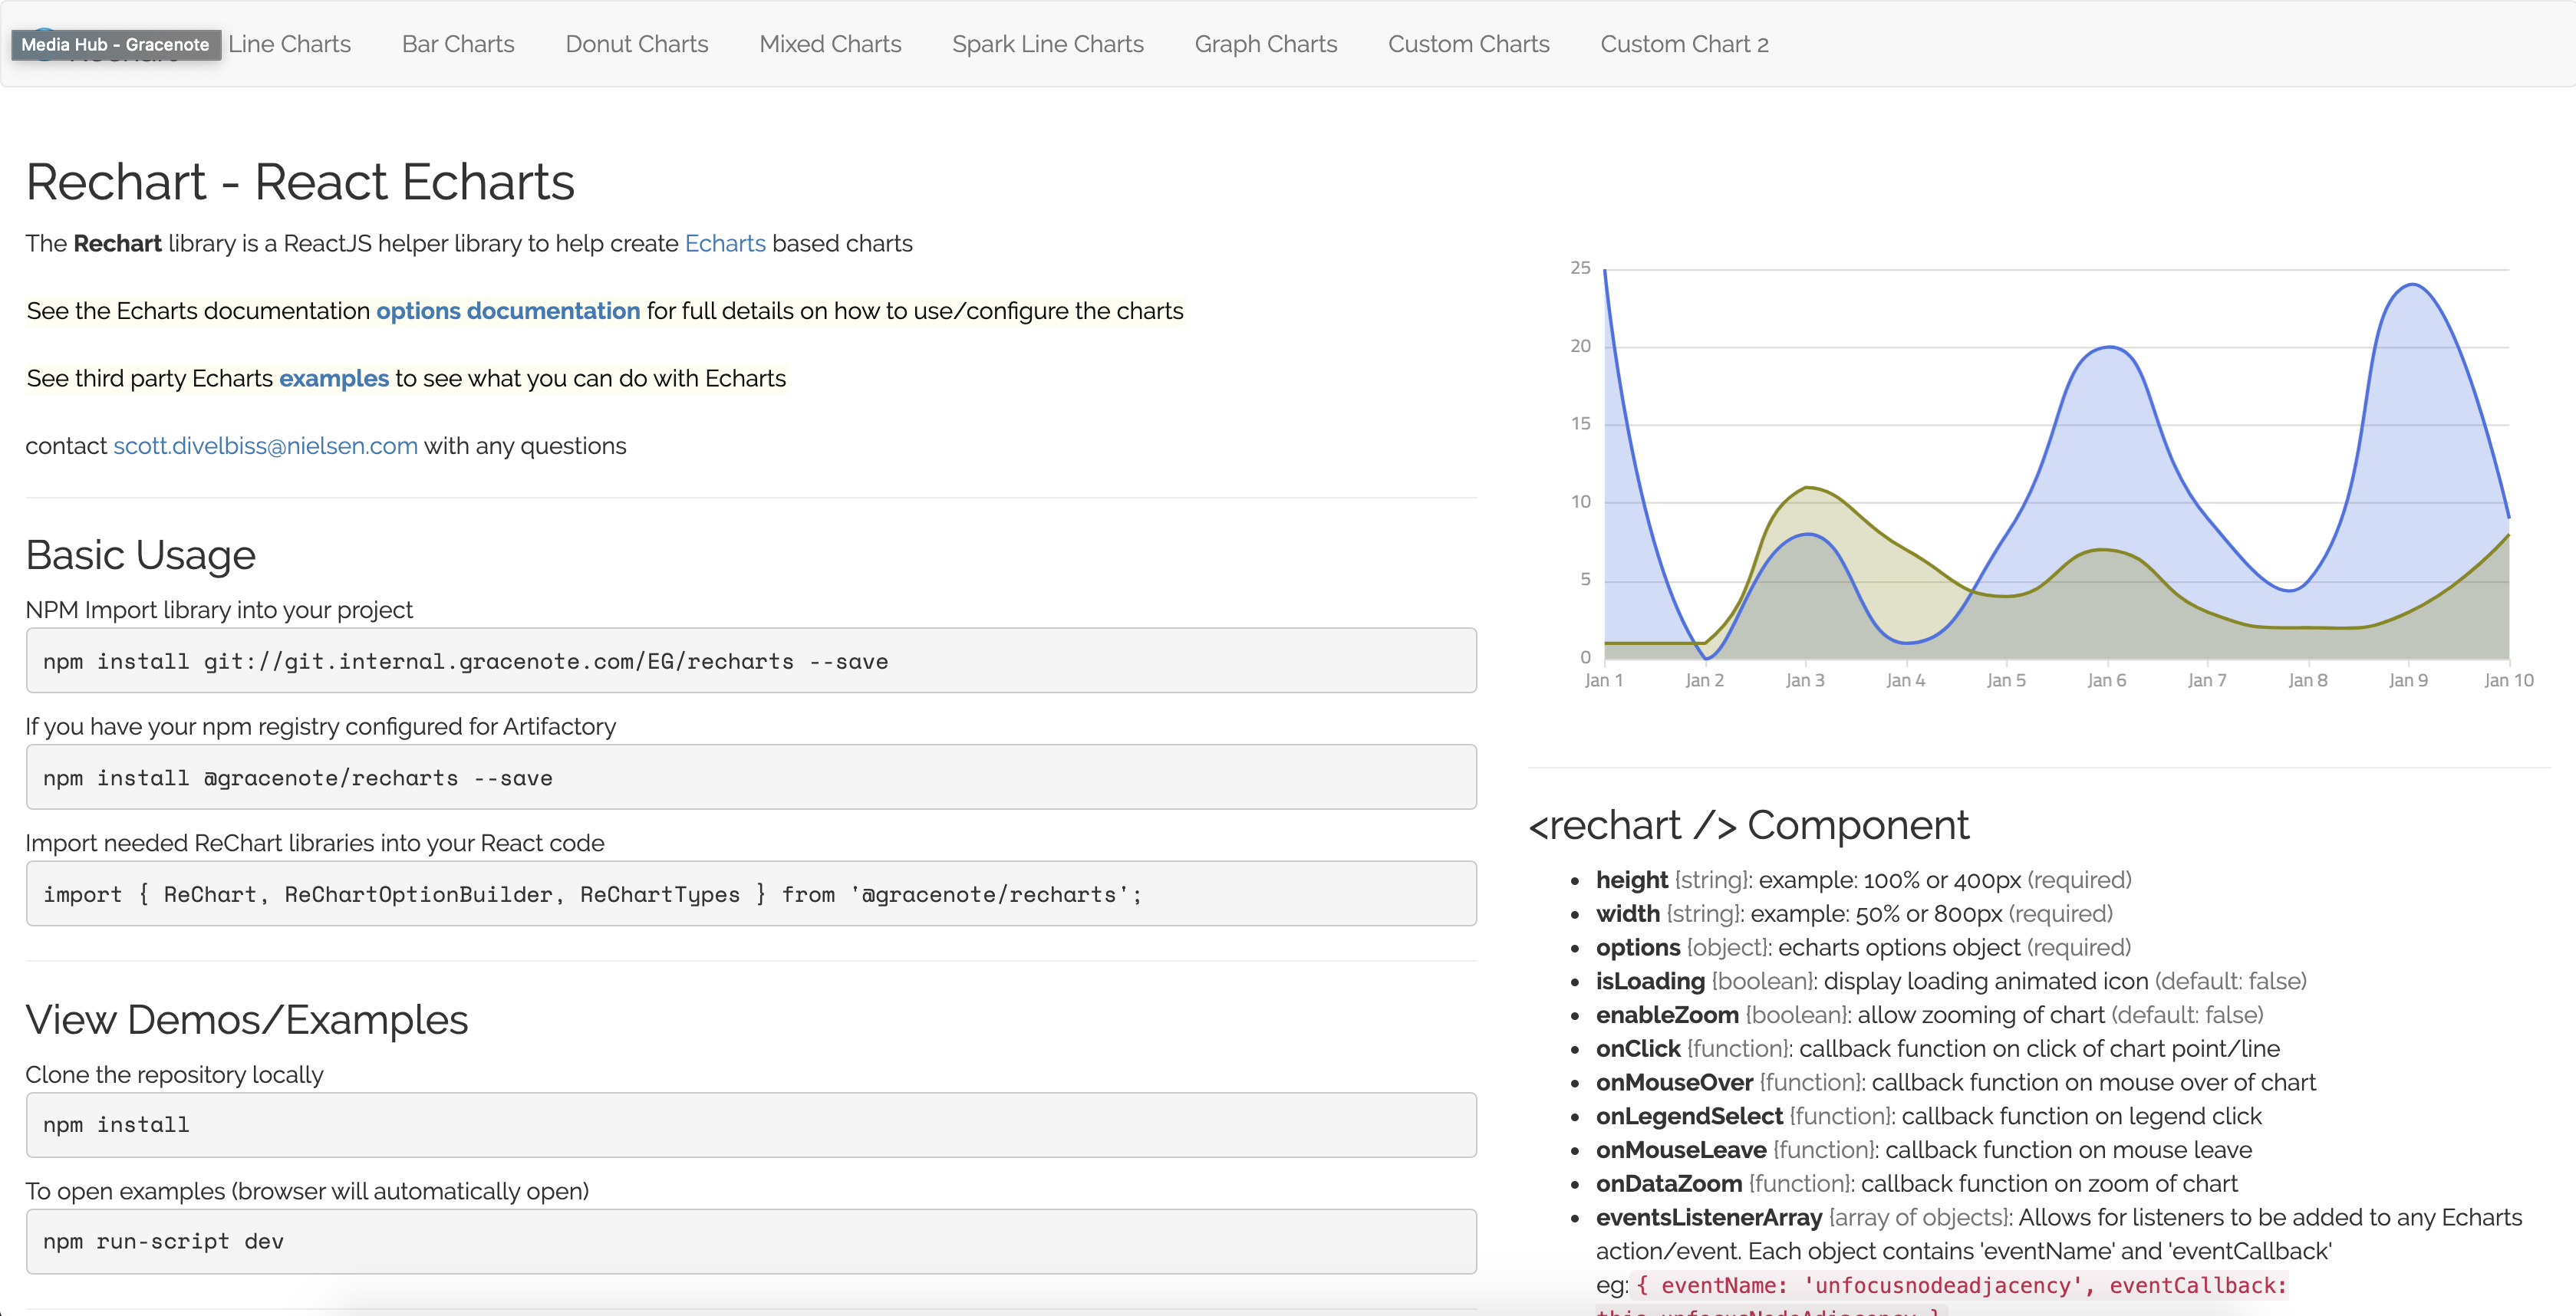Click the git:// npm install code block
This screenshot has width=2576, height=1316.
click(x=751, y=660)
